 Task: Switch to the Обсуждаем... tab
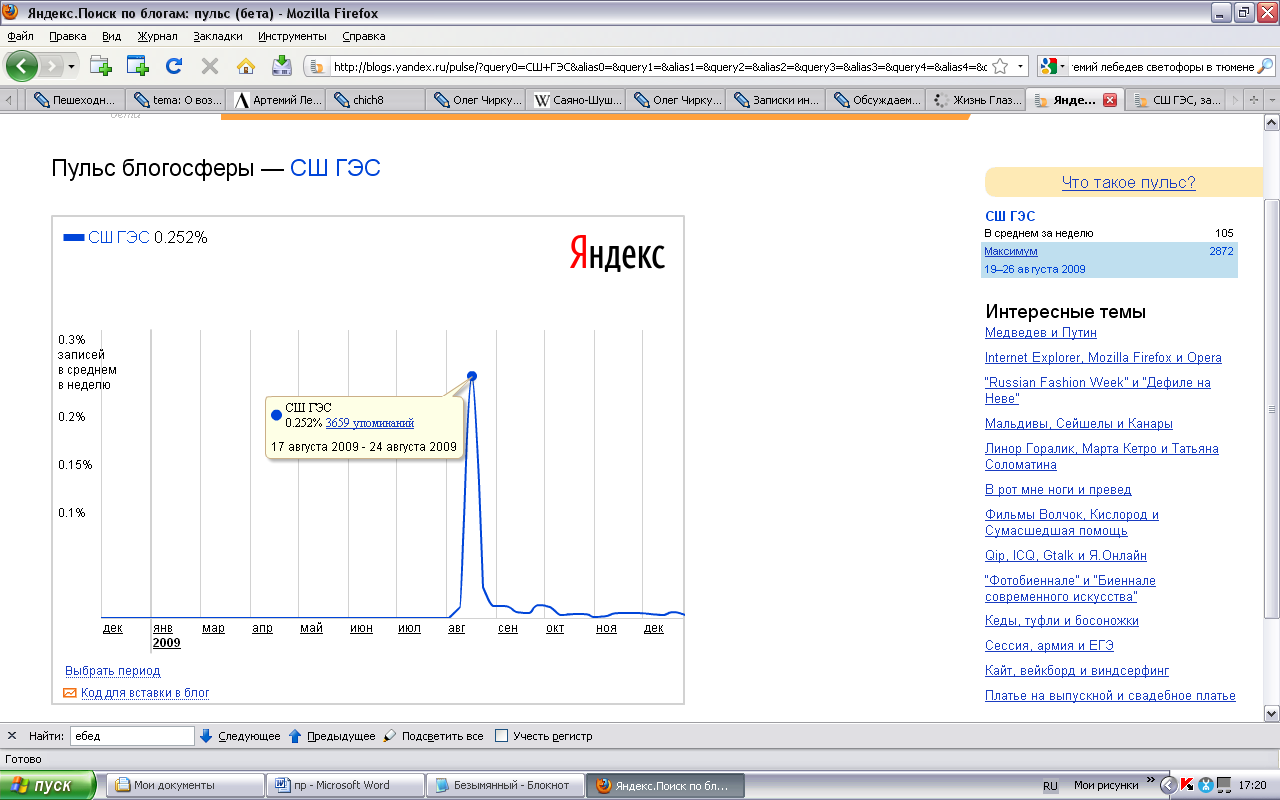tap(877, 100)
